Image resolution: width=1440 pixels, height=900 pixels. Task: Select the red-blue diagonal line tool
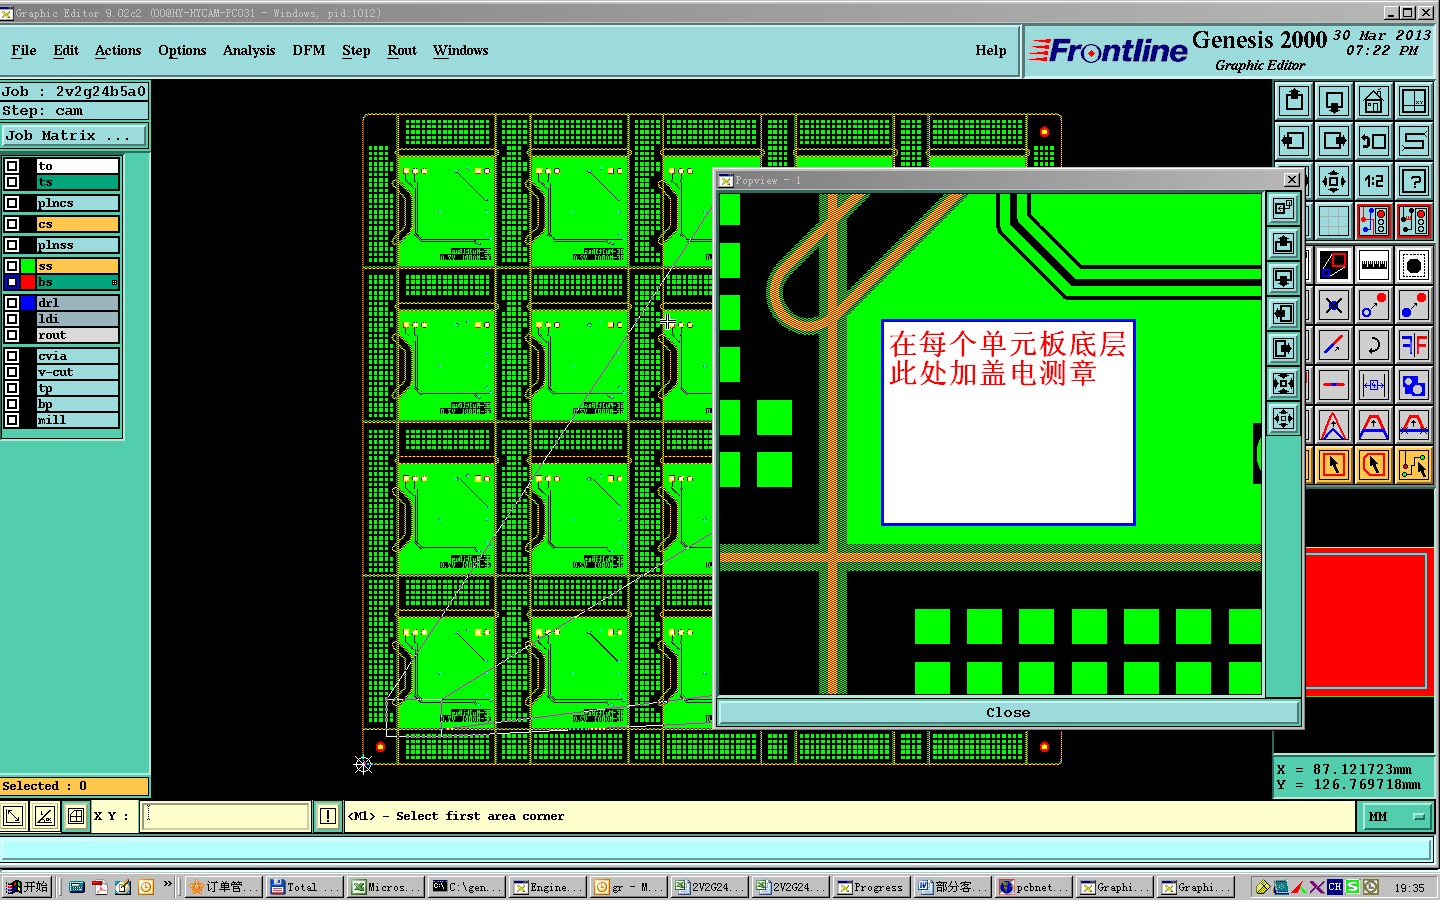tap(1334, 345)
